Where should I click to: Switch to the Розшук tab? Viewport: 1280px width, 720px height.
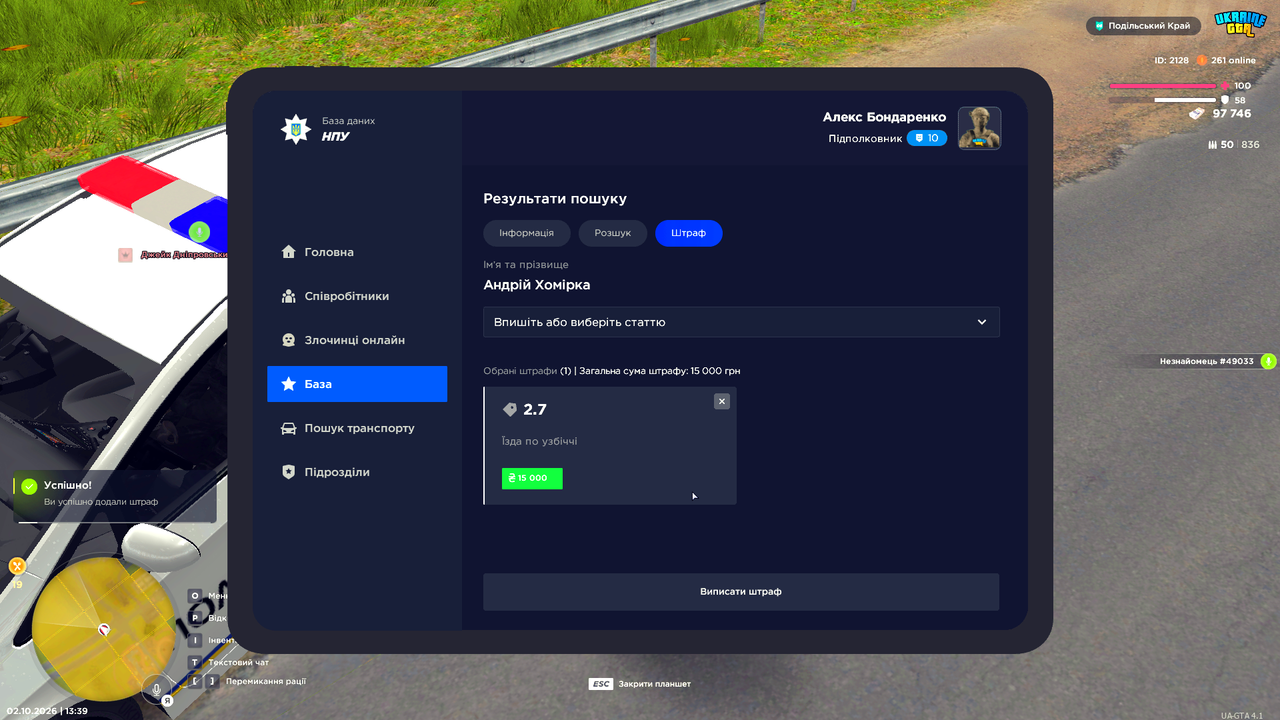pos(613,233)
